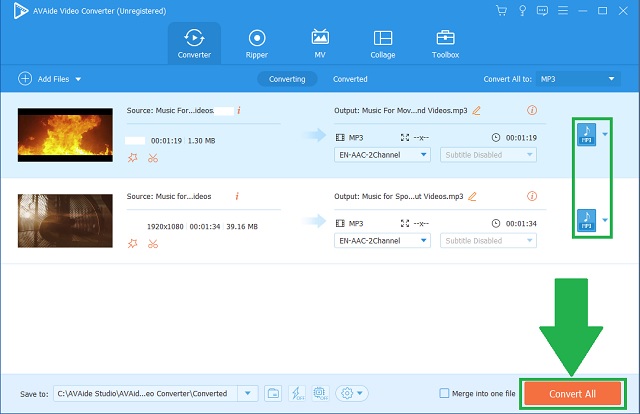Click second file's 00:01:34 output duration
Image resolution: width=640 pixels, height=414 pixels.
(521, 223)
